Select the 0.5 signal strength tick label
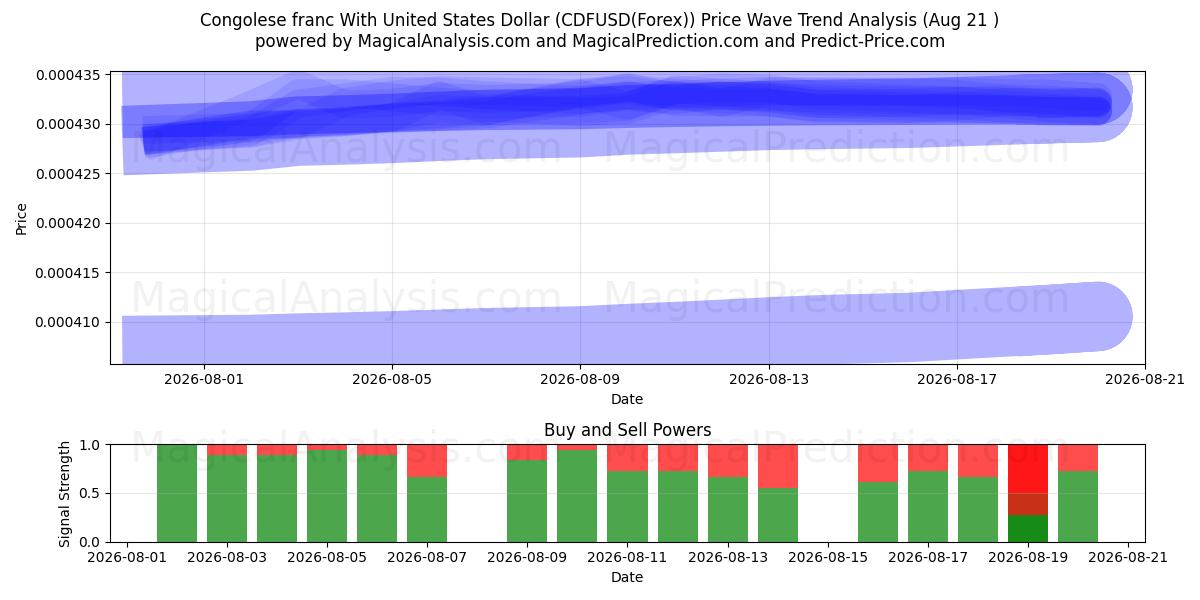1200x600 pixels. 91,493
